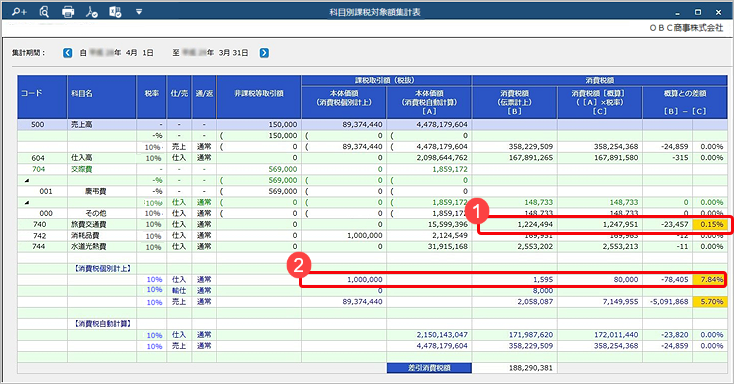This screenshot has width=734, height=384.
Task: Click the tax value 1,224,494
Action: click(x=535, y=224)
